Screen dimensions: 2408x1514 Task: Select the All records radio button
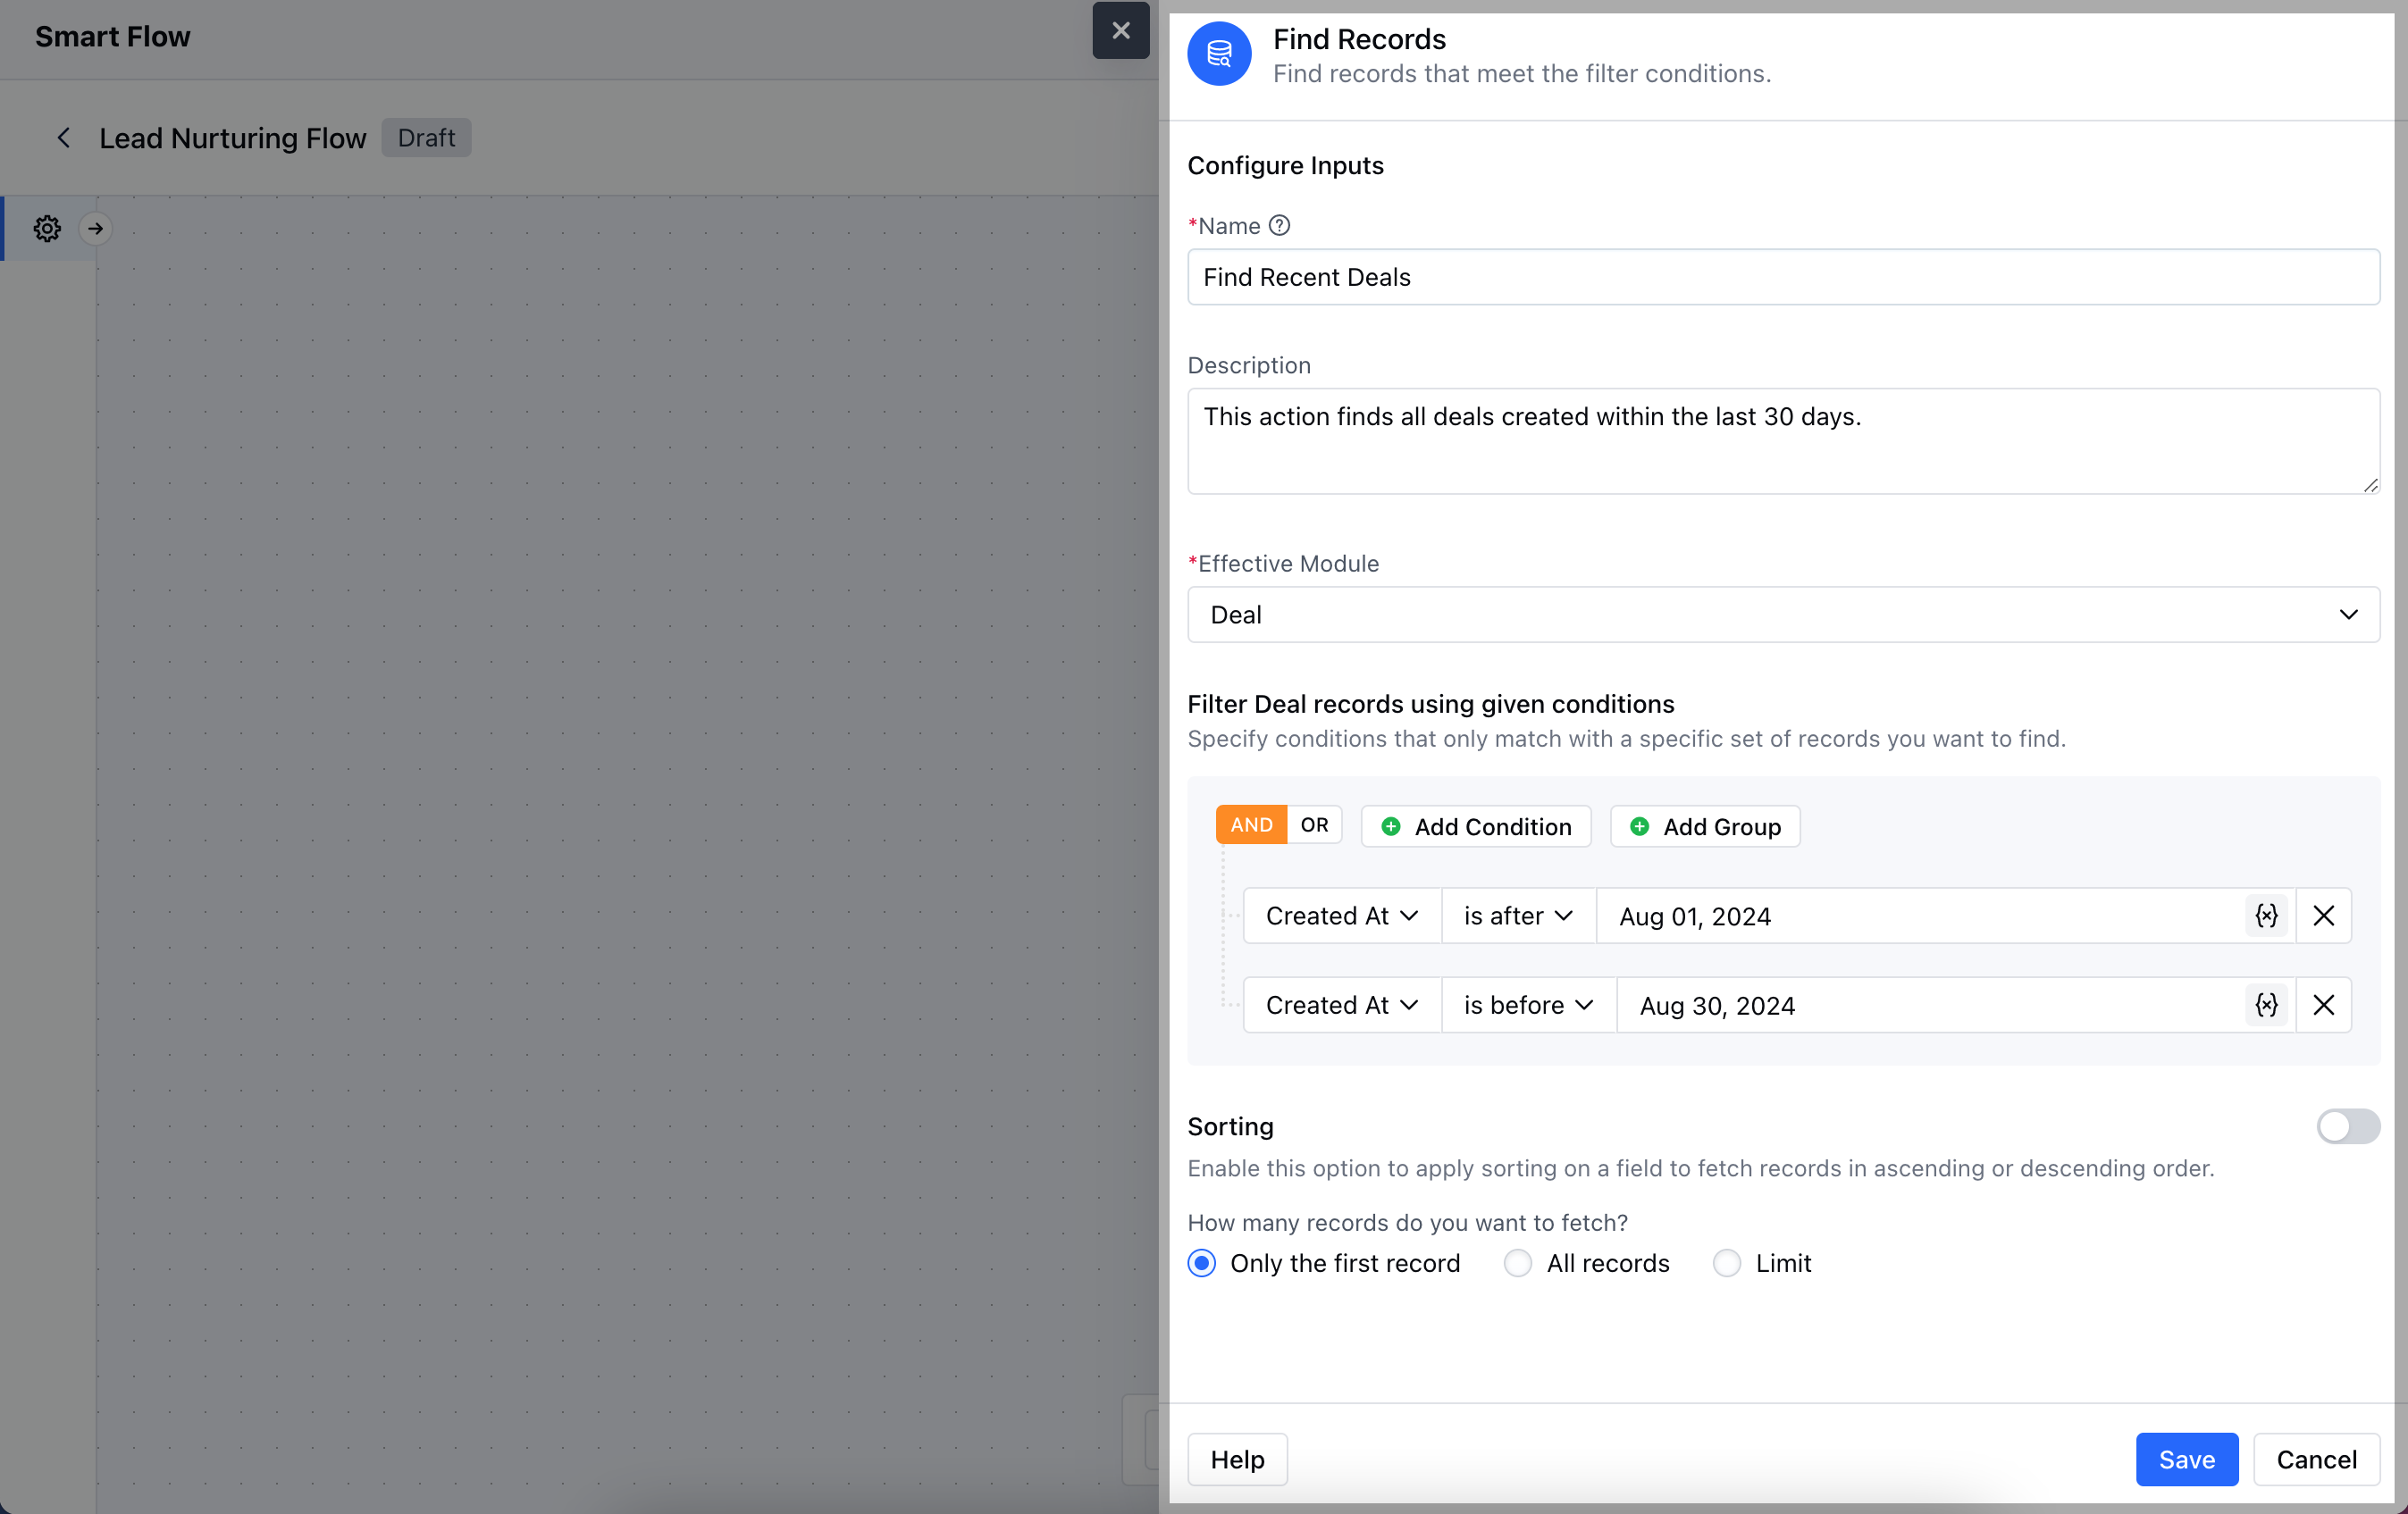[1516, 1263]
